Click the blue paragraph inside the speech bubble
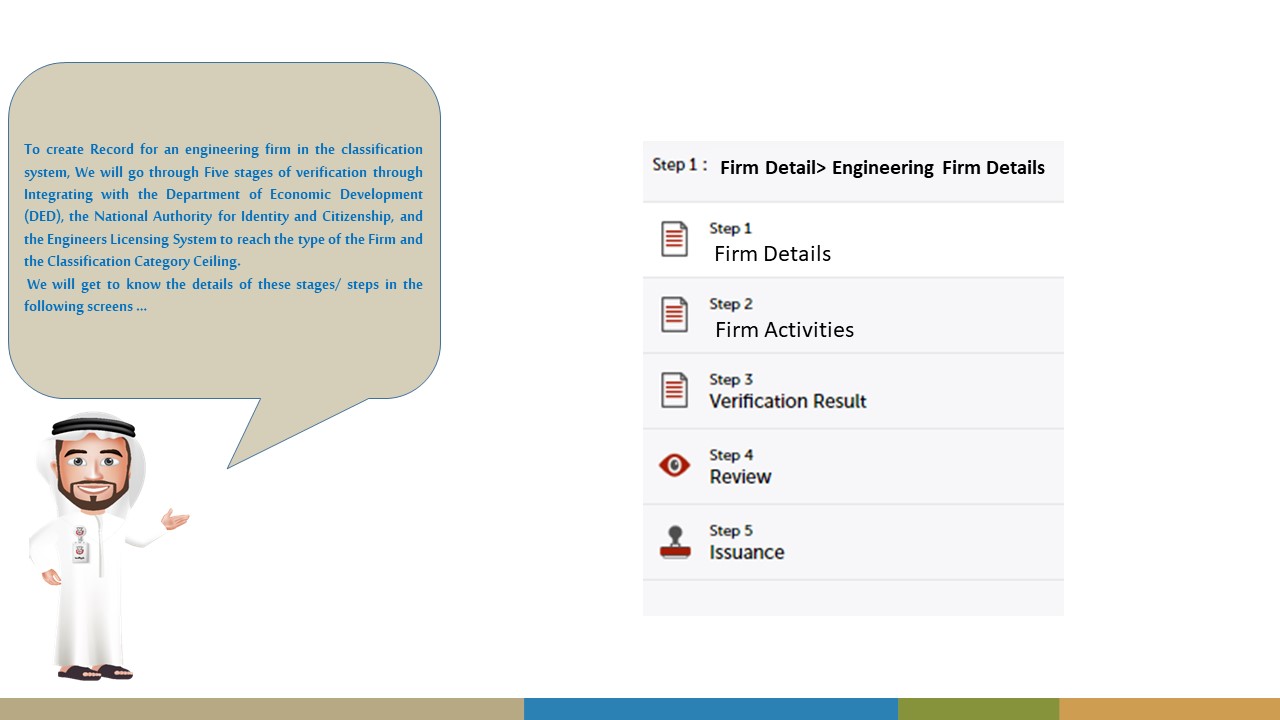The height and width of the screenshot is (720, 1280). coord(223,227)
